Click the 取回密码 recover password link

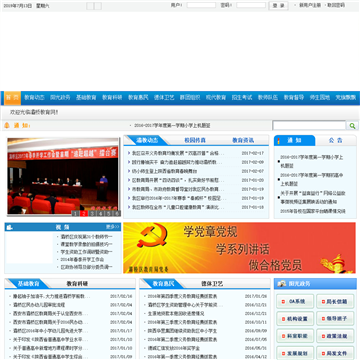(x=336, y=5)
